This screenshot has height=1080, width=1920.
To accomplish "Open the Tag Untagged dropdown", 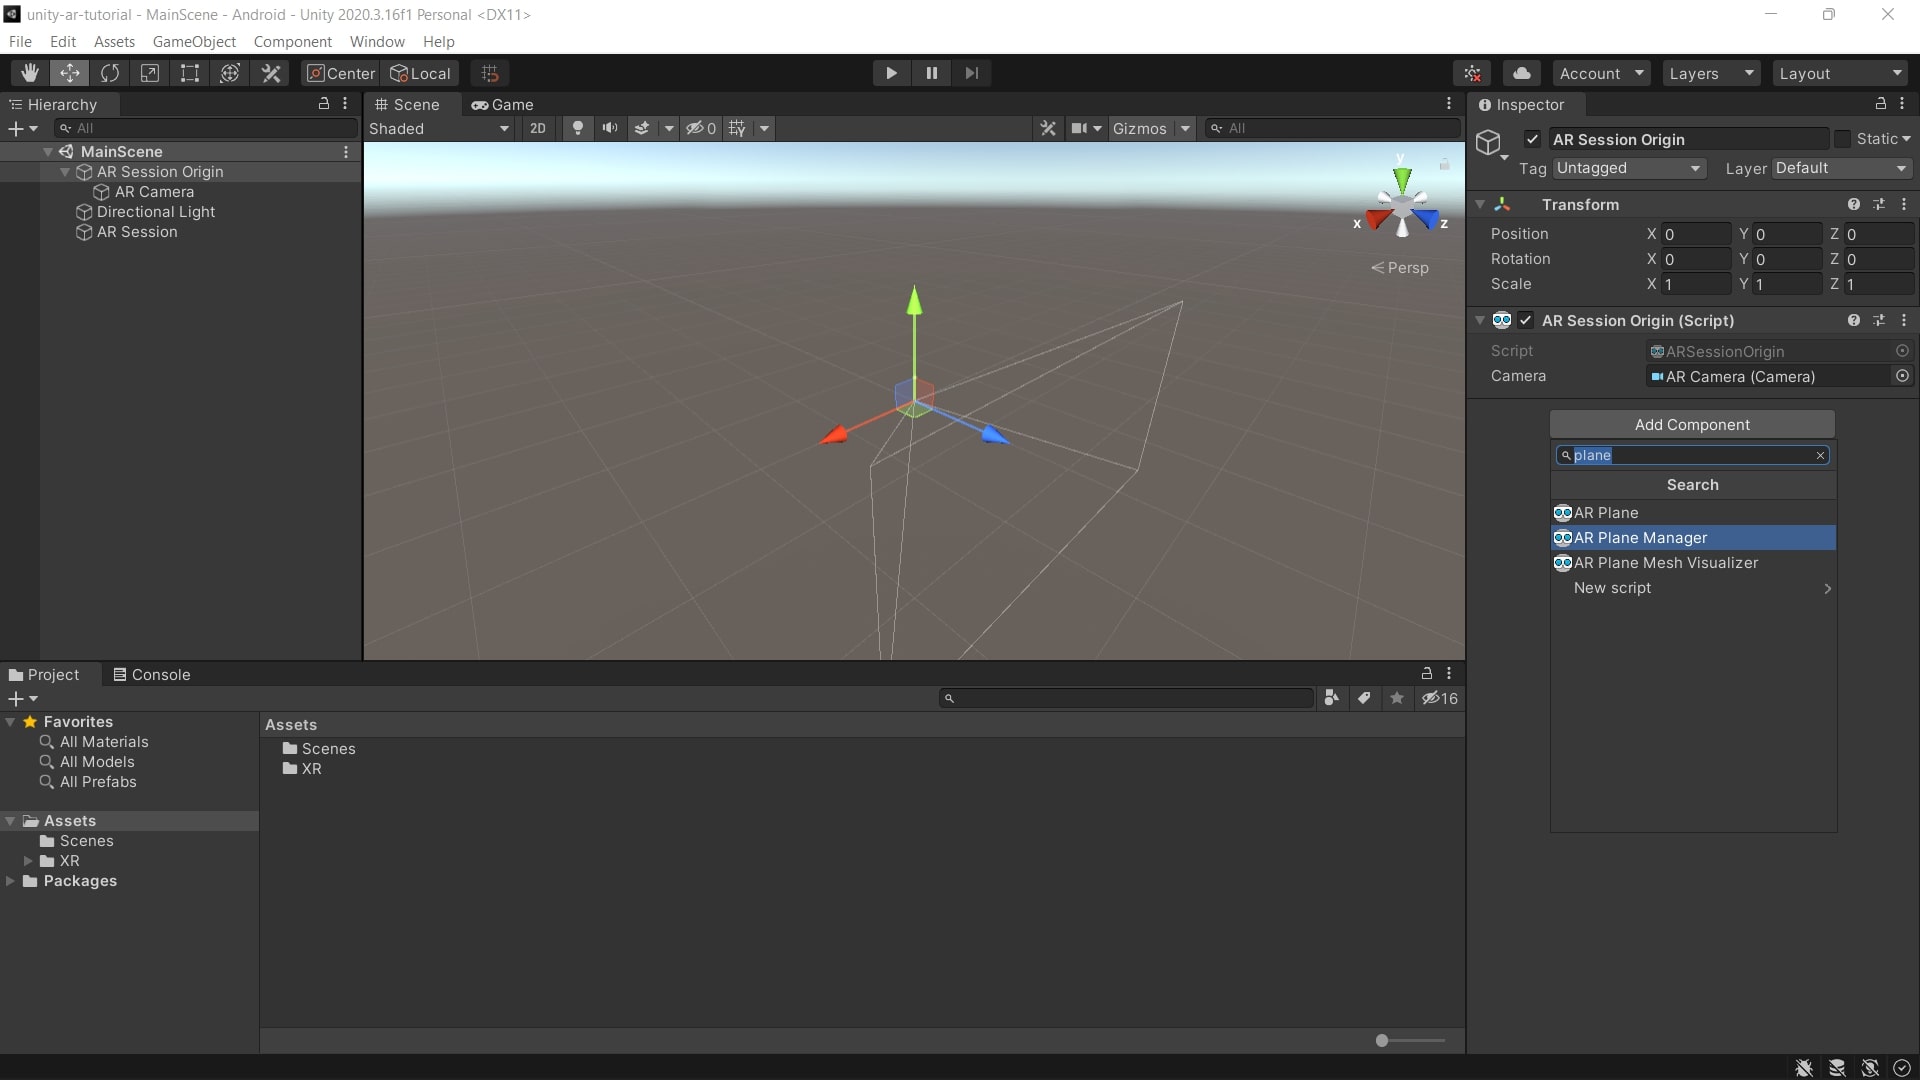I will [x=1629, y=168].
